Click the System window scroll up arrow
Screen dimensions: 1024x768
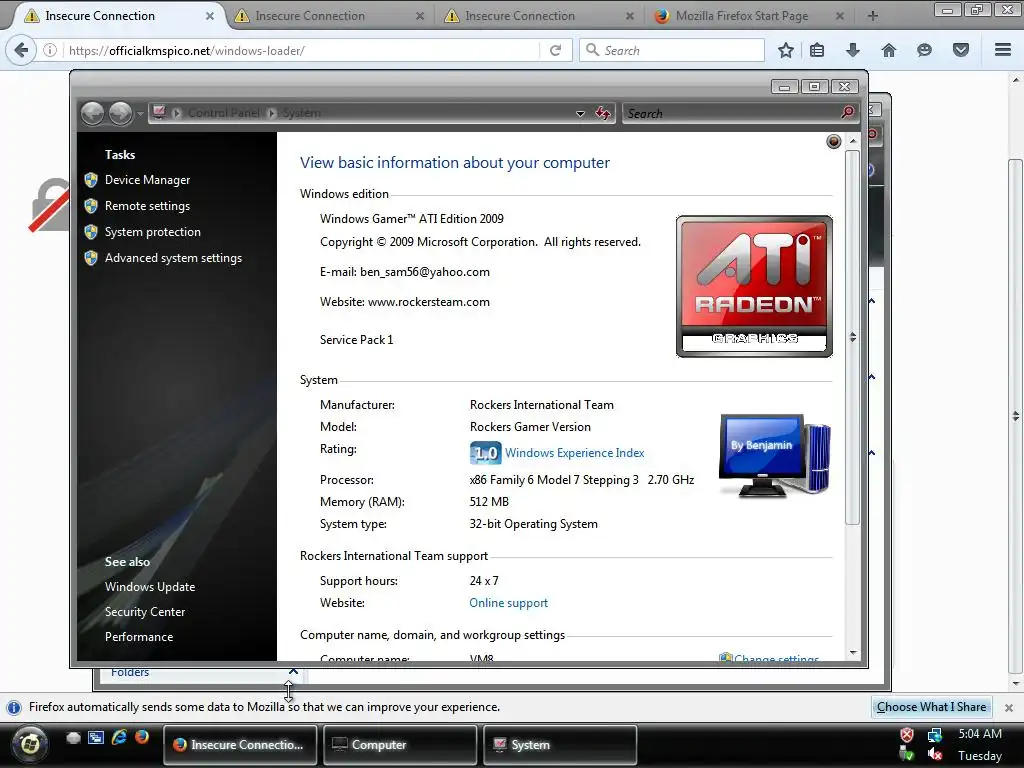coord(852,141)
